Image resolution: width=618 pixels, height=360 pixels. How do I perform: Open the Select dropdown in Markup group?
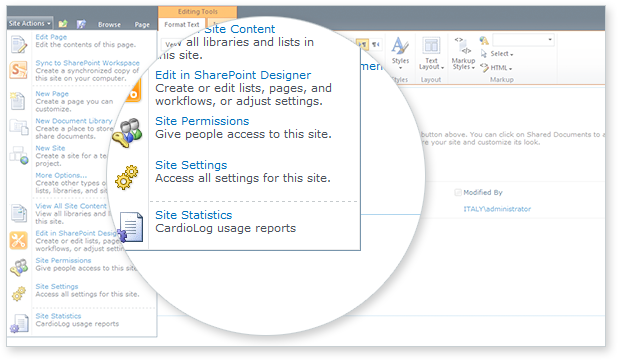click(x=497, y=54)
